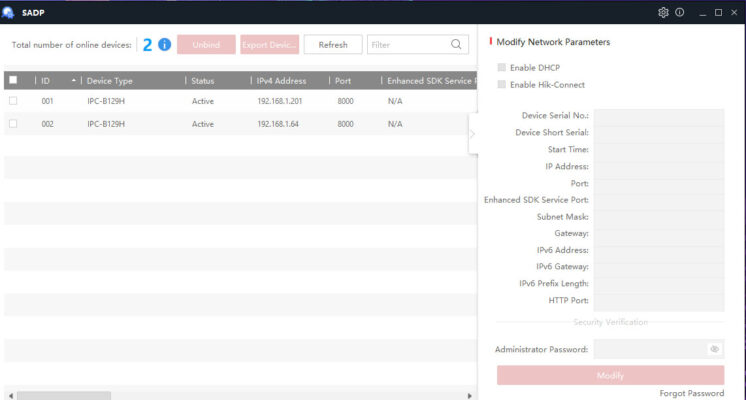
Task: Open the Forgot Password link
Action: [x=692, y=393]
